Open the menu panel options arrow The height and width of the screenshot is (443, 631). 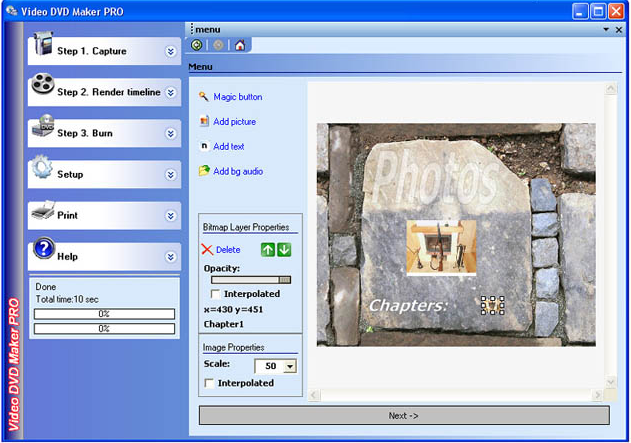(606, 29)
